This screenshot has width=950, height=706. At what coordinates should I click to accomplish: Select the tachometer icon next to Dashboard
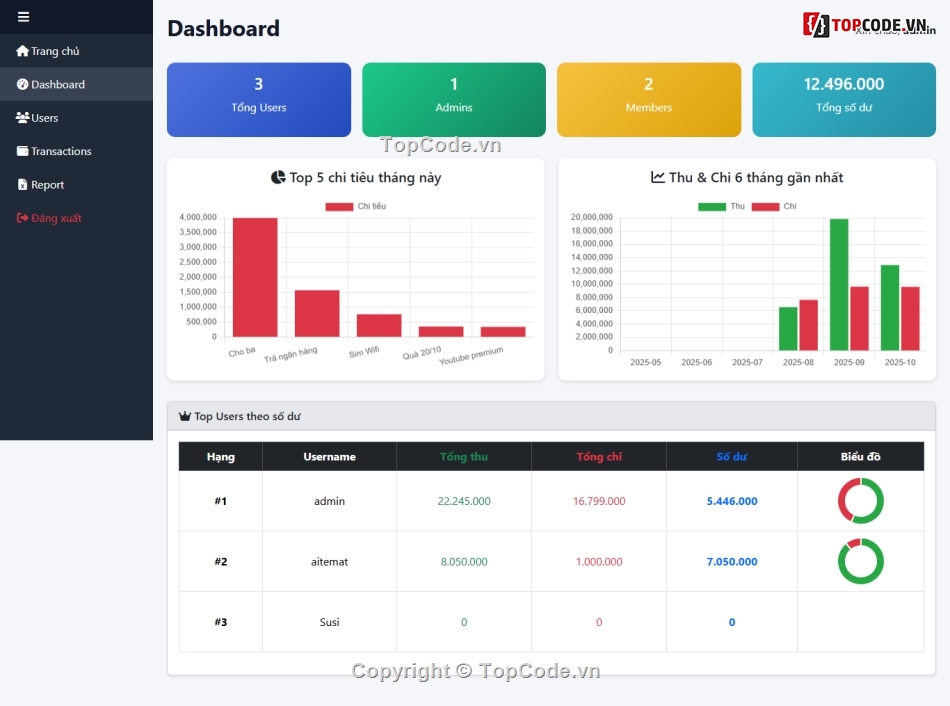(x=21, y=84)
